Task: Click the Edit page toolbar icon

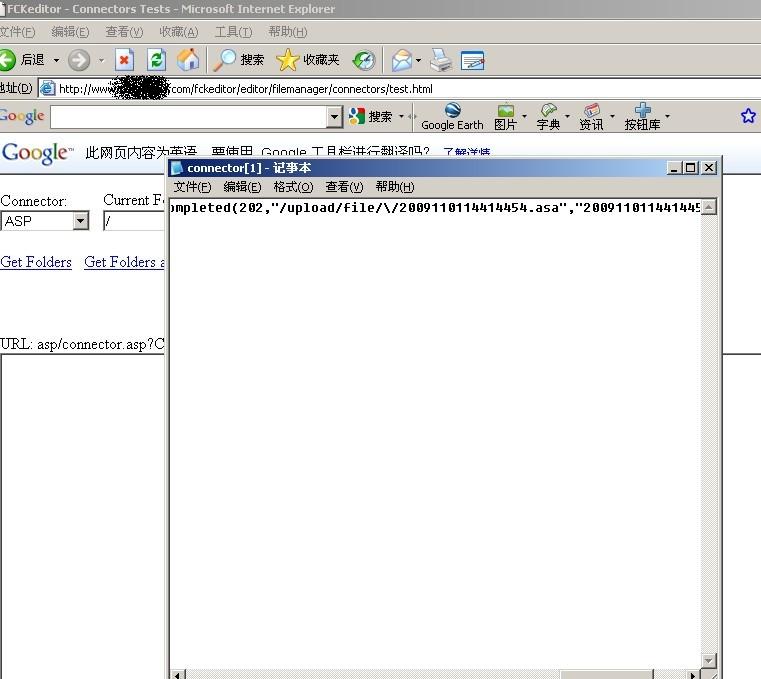Action: coord(472,60)
